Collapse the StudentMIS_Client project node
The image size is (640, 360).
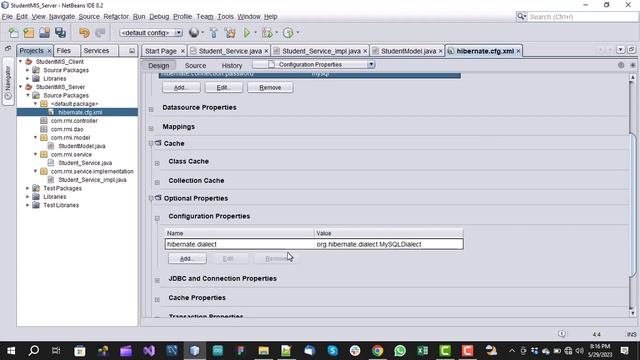pyautogui.click(x=21, y=61)
